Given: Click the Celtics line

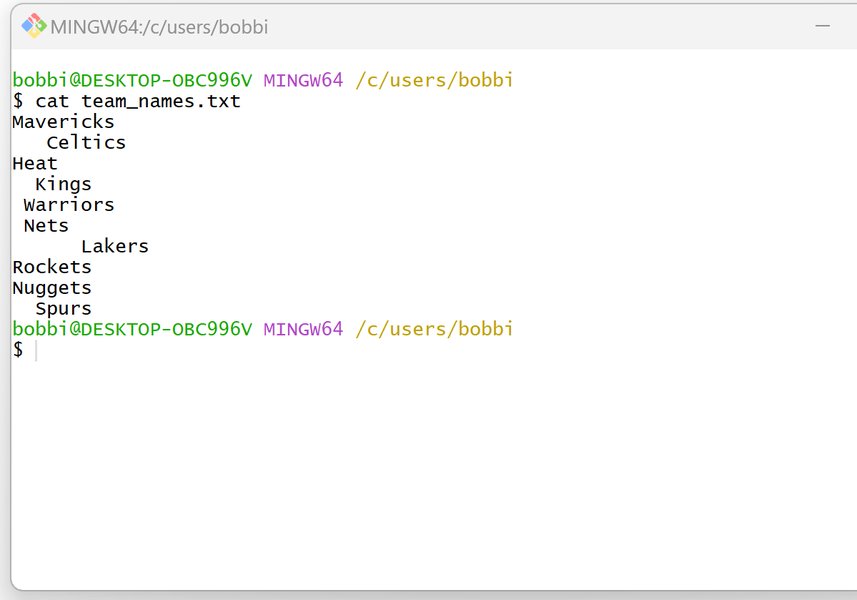Looking at the screenshot, I should (86, 143).
